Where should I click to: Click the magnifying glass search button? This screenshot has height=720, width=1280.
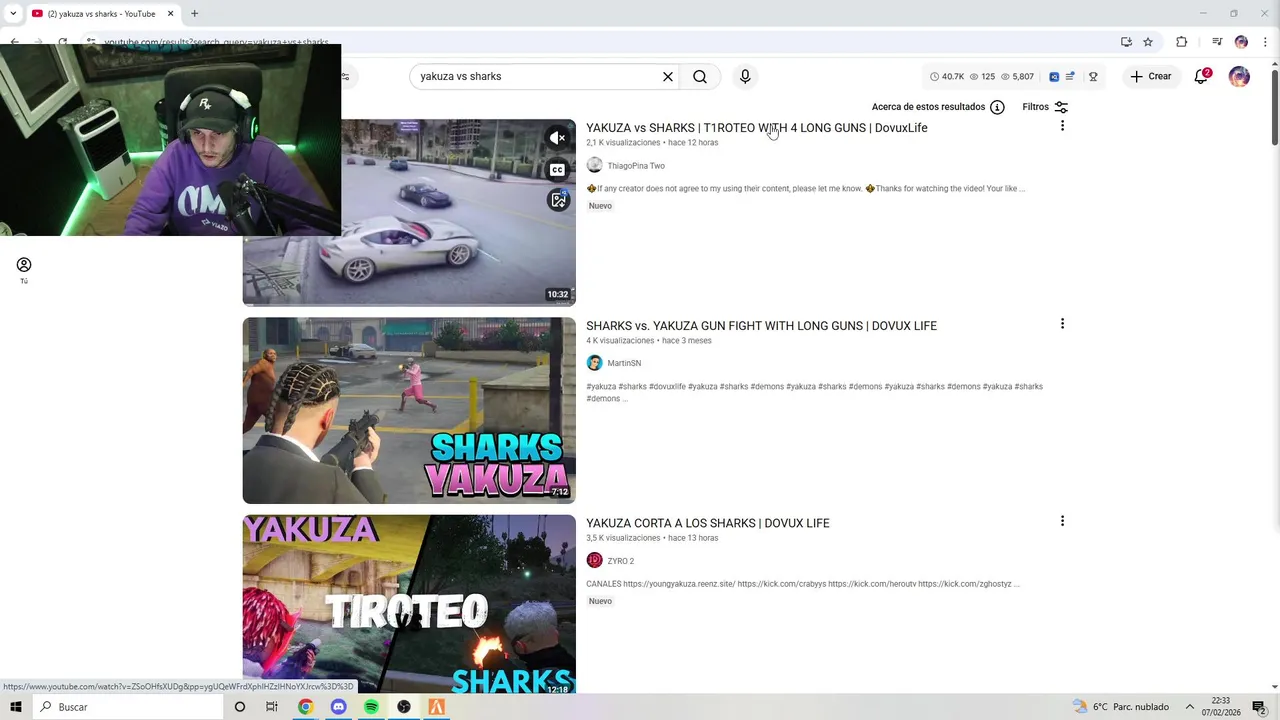pyautogui.click(x=700, y=76)
